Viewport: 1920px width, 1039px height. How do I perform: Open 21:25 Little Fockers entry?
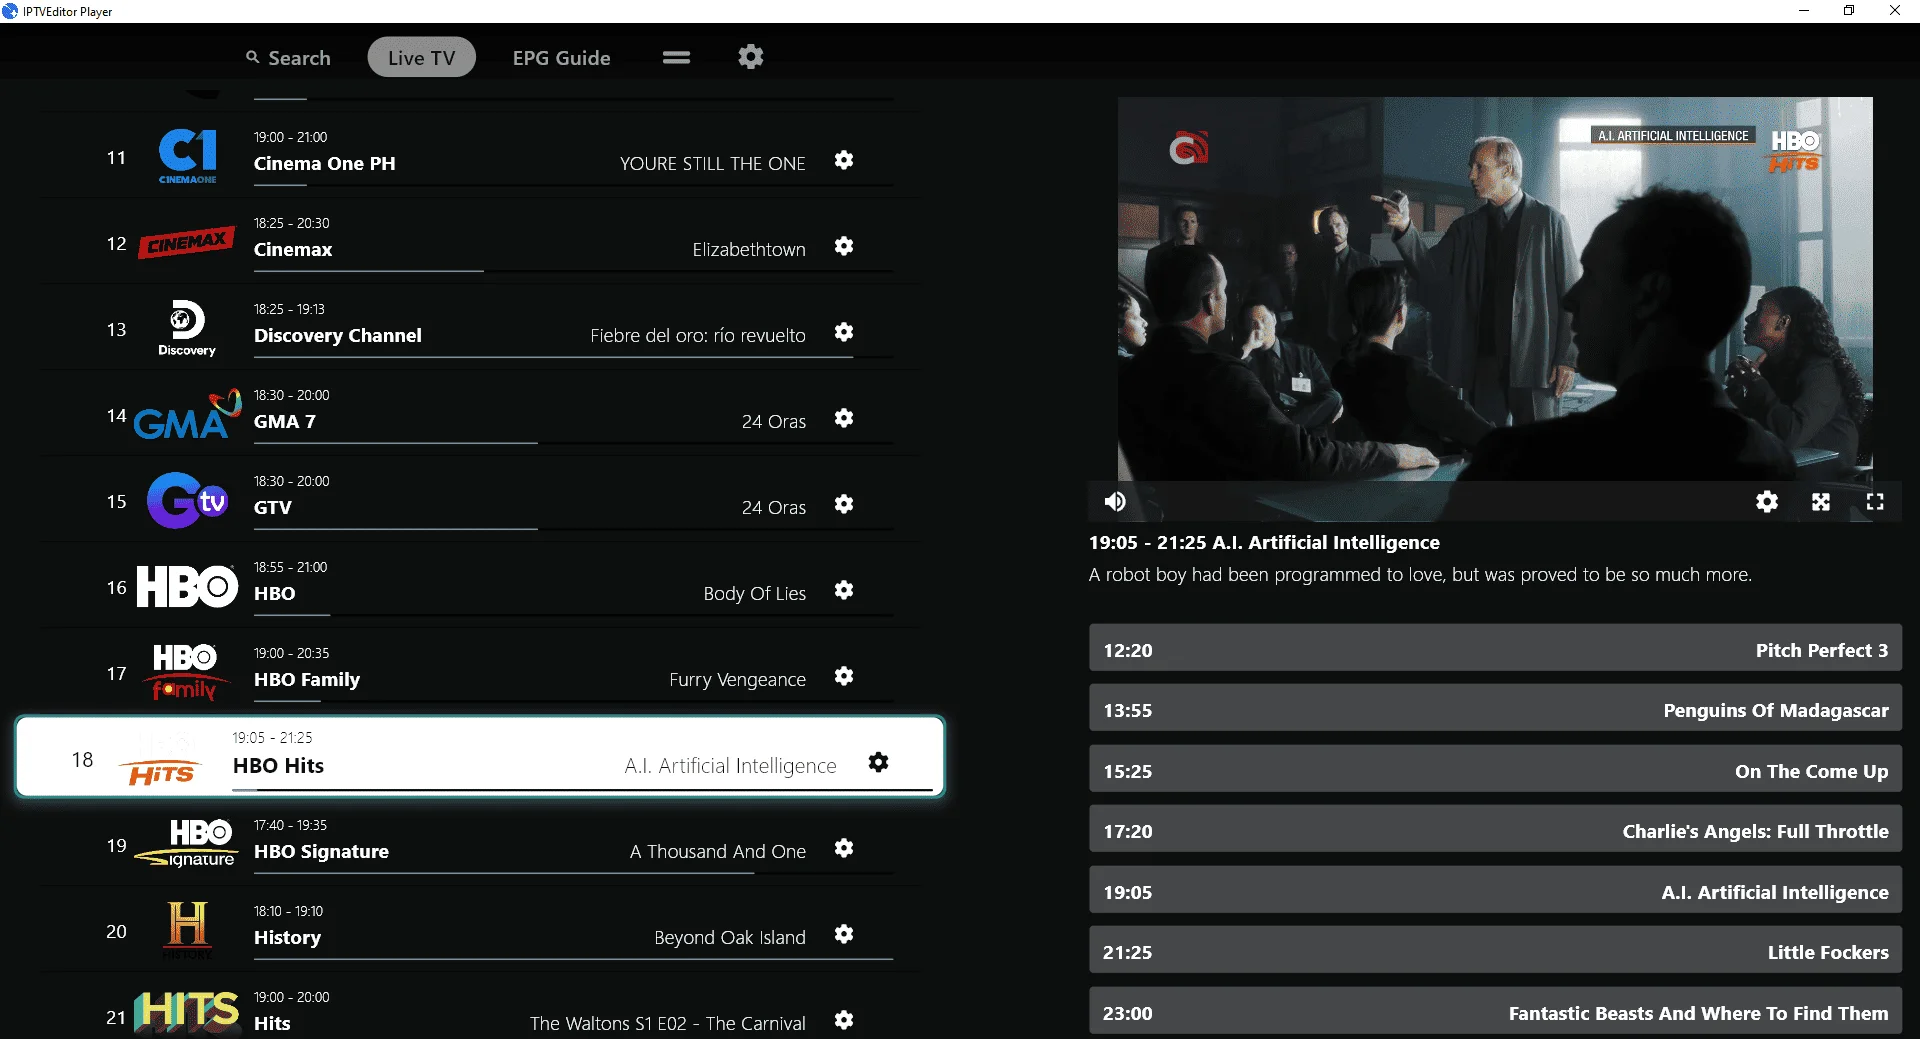point(1495,950)
